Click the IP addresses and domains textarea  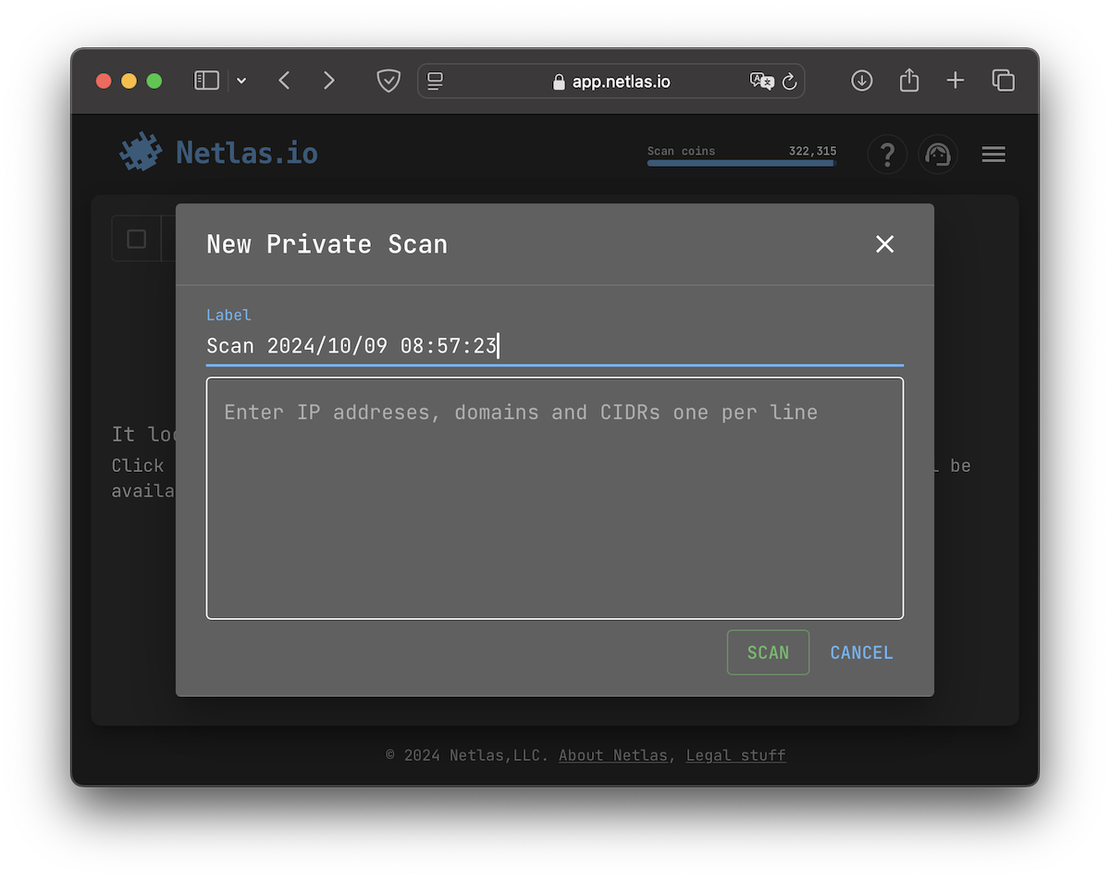click(x=554, y=498)
